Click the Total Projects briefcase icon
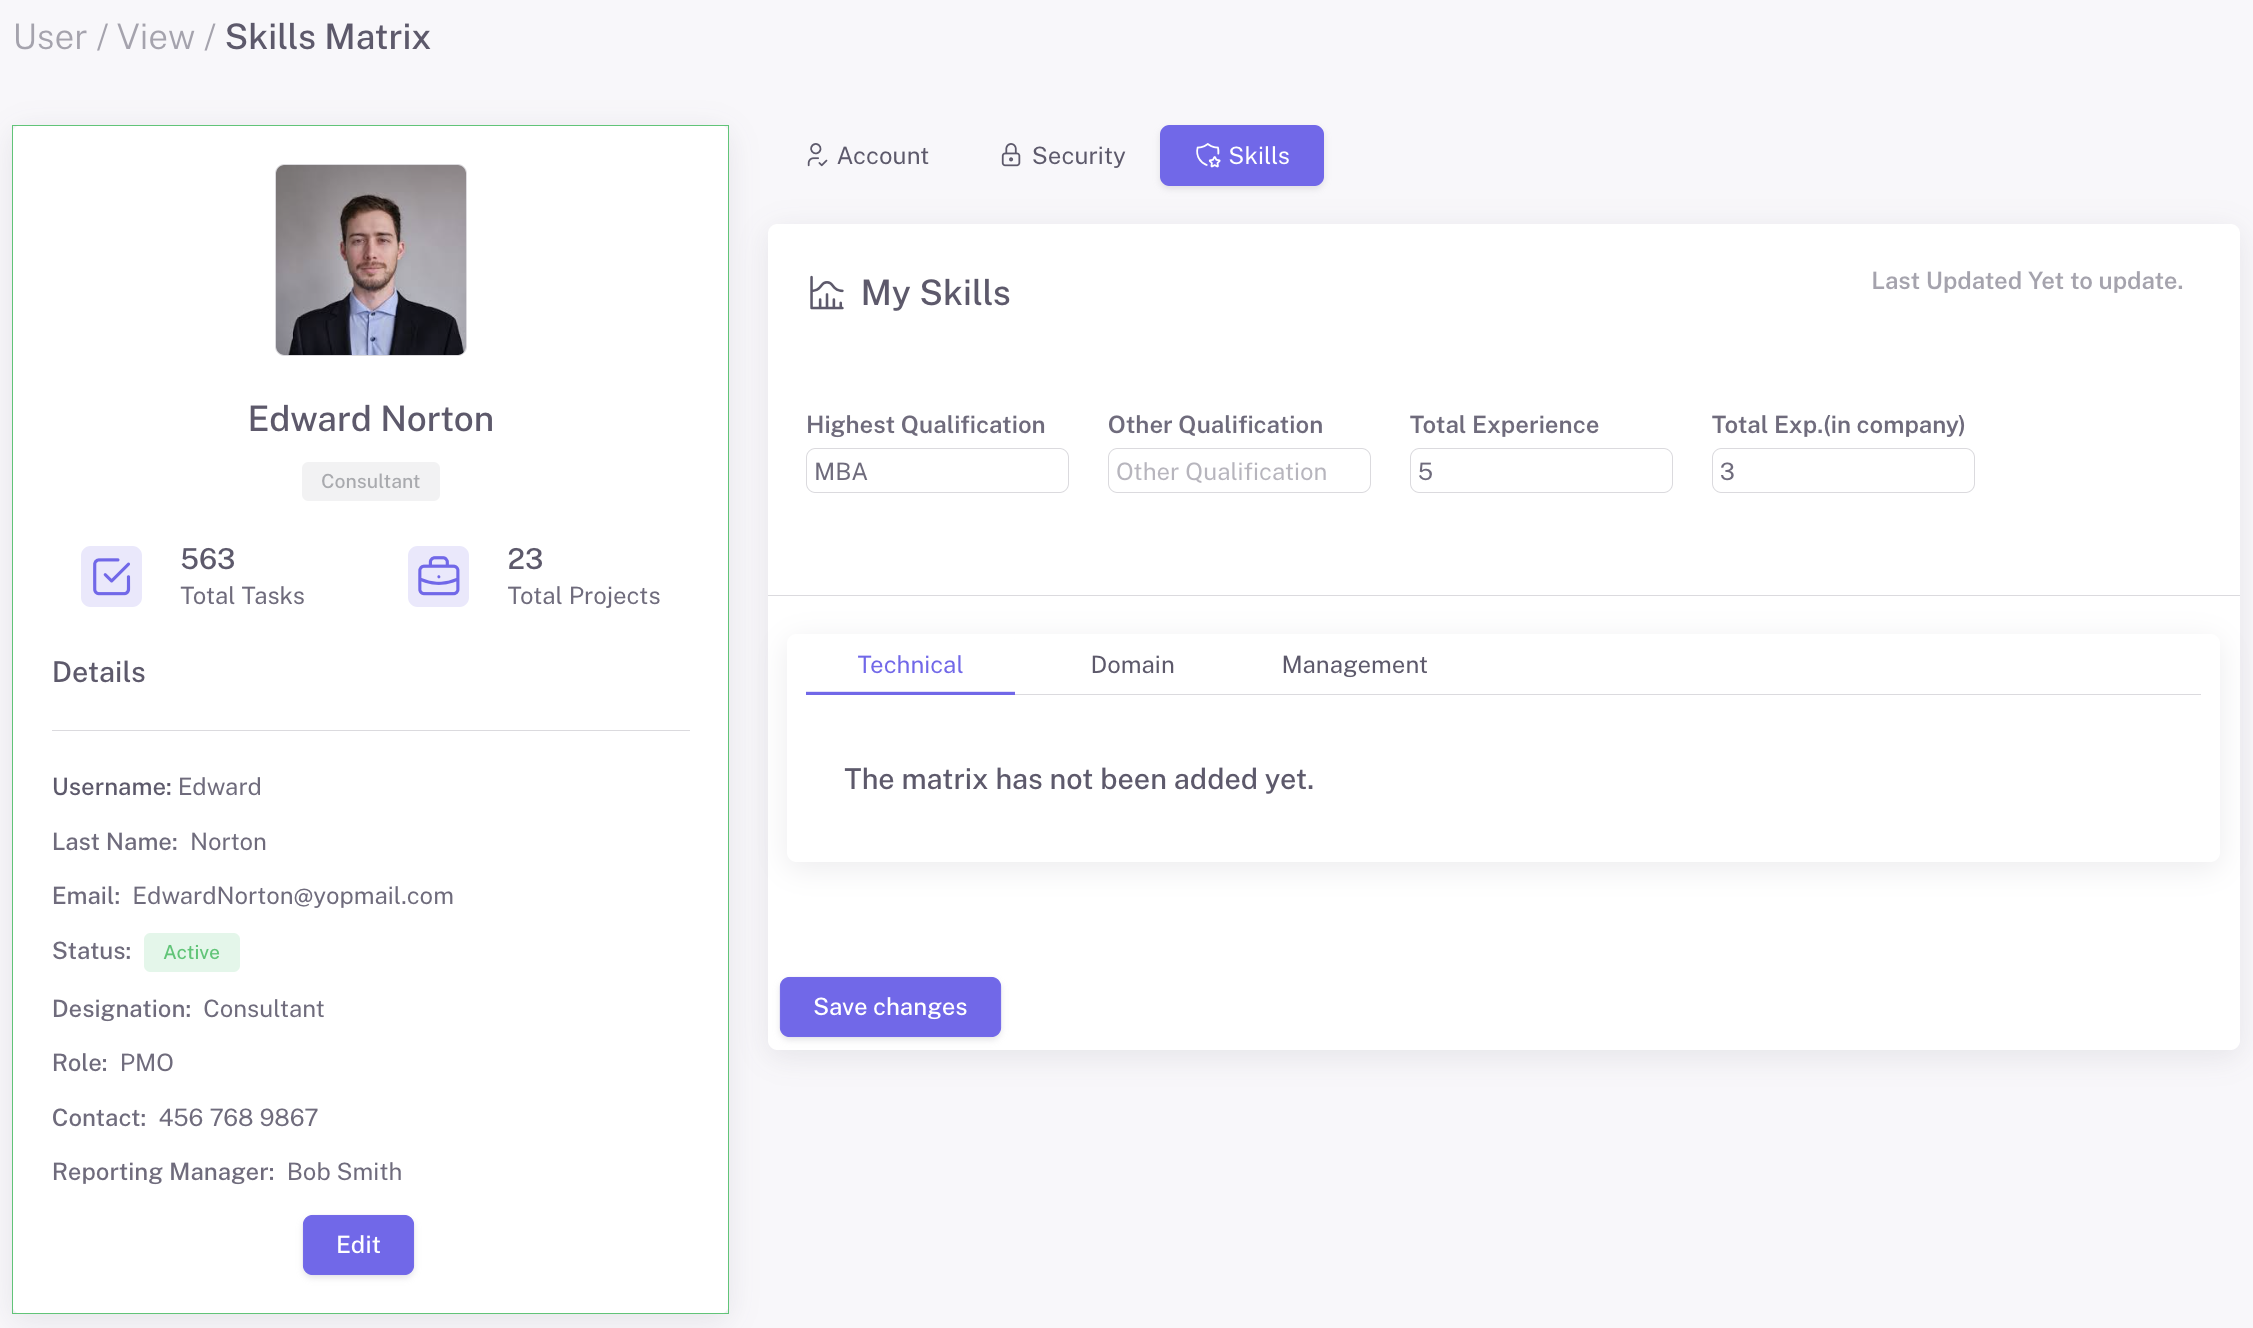The height and width of the screenshot is (1328, 2253). coord(438,576)
